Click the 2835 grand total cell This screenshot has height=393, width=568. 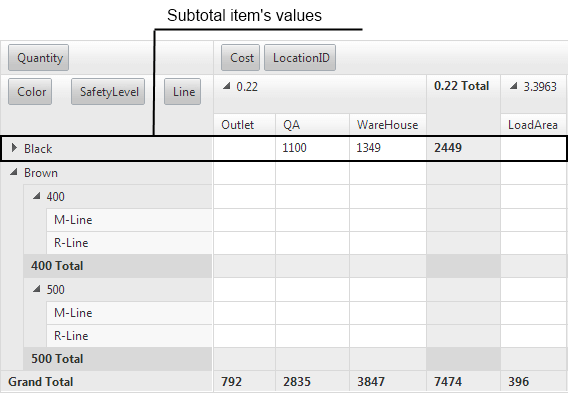click(313, 382)
